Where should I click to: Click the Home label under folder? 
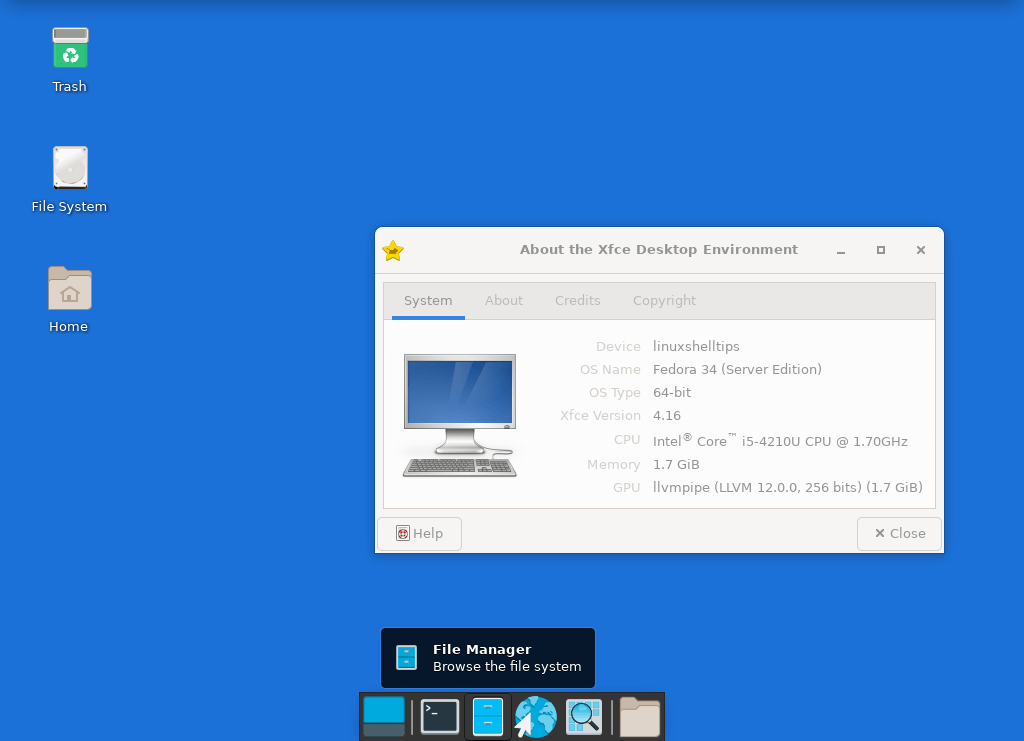pos(69,326)
